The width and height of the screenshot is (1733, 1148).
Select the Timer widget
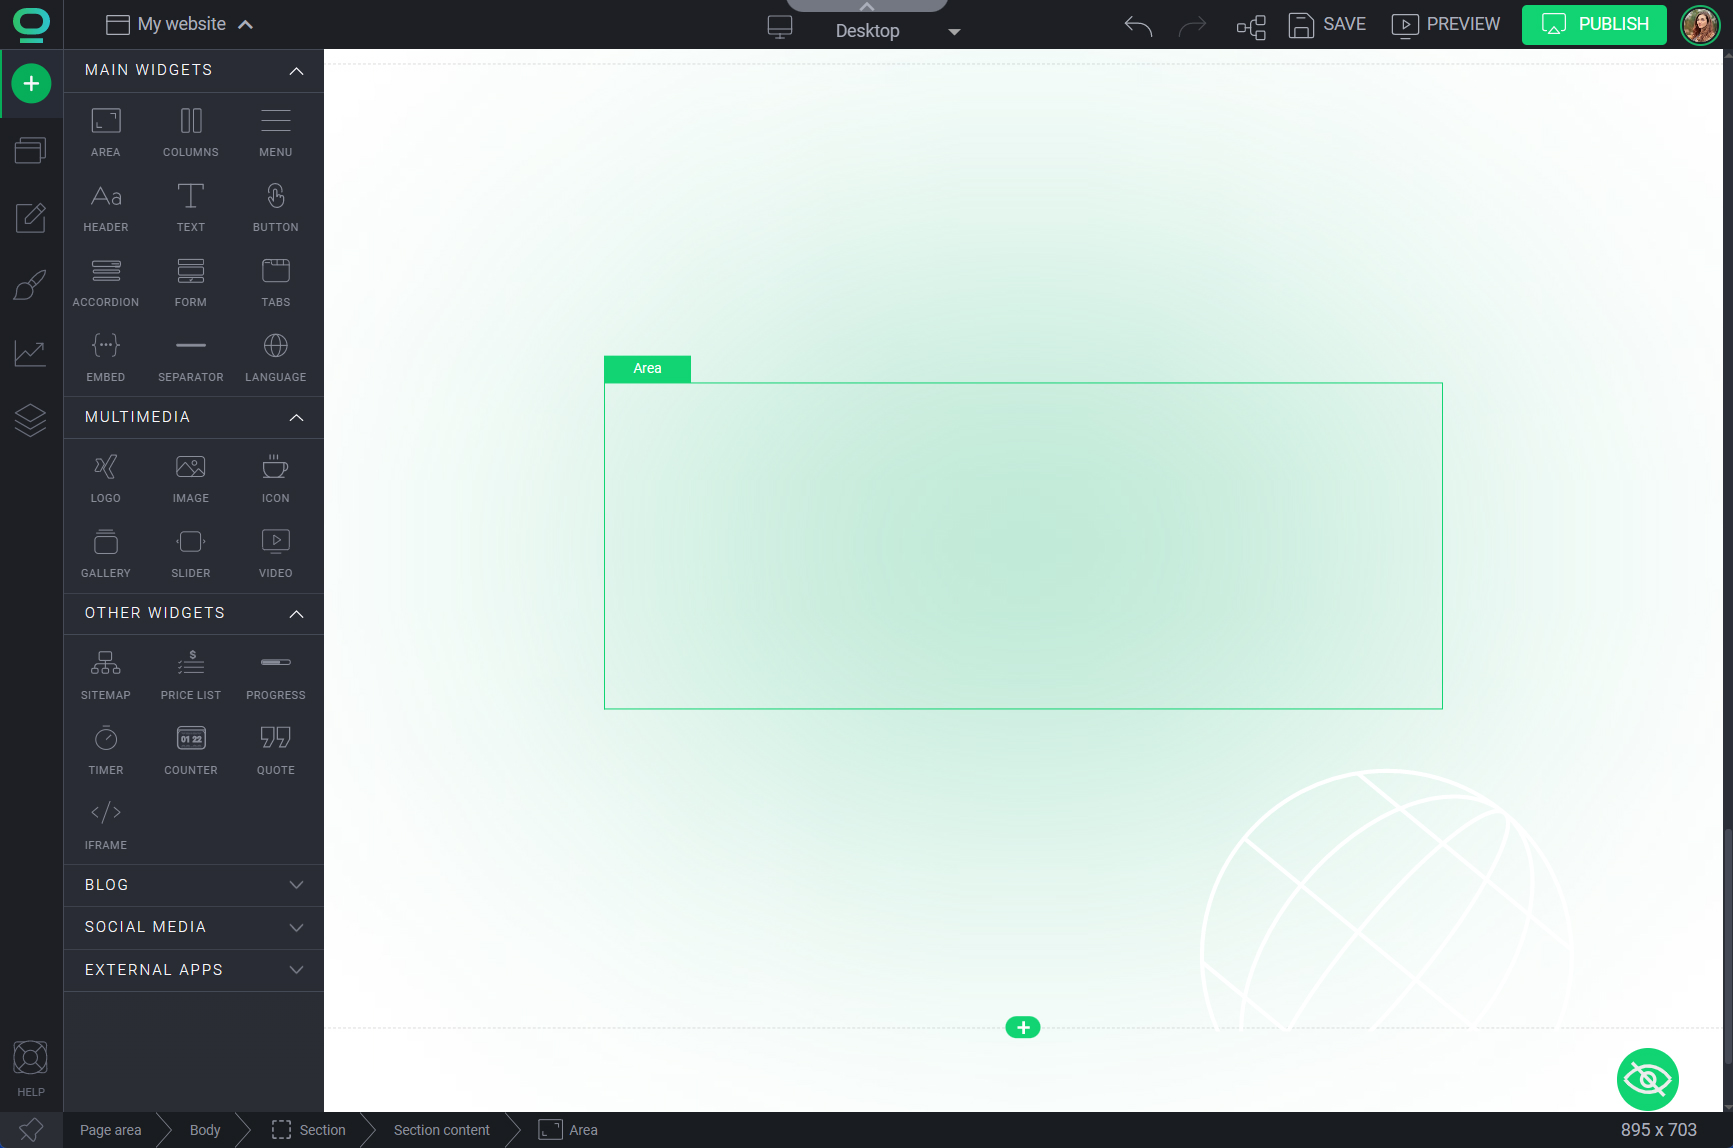(106, 750)
